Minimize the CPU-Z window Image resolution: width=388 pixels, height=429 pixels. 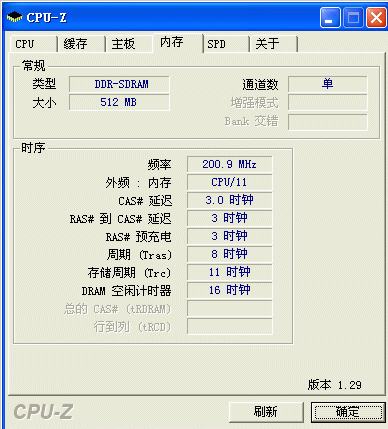(x=330, y=18)
